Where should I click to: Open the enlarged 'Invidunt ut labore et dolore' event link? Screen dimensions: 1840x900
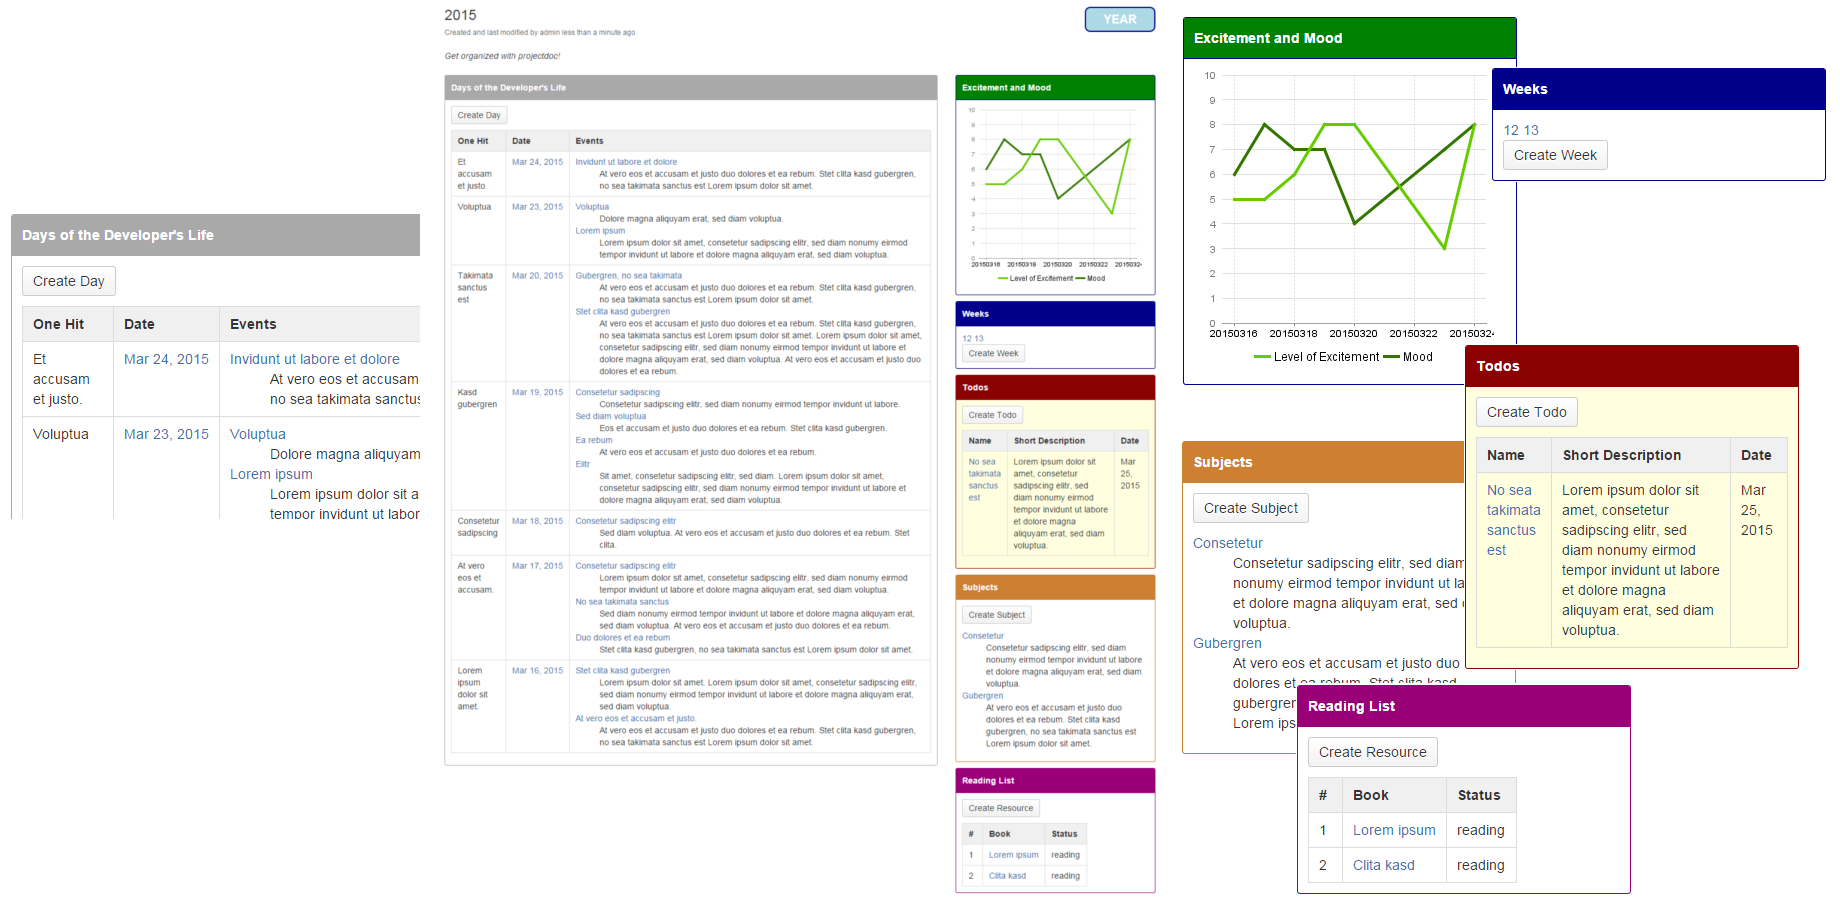click(x=315, y=359)
